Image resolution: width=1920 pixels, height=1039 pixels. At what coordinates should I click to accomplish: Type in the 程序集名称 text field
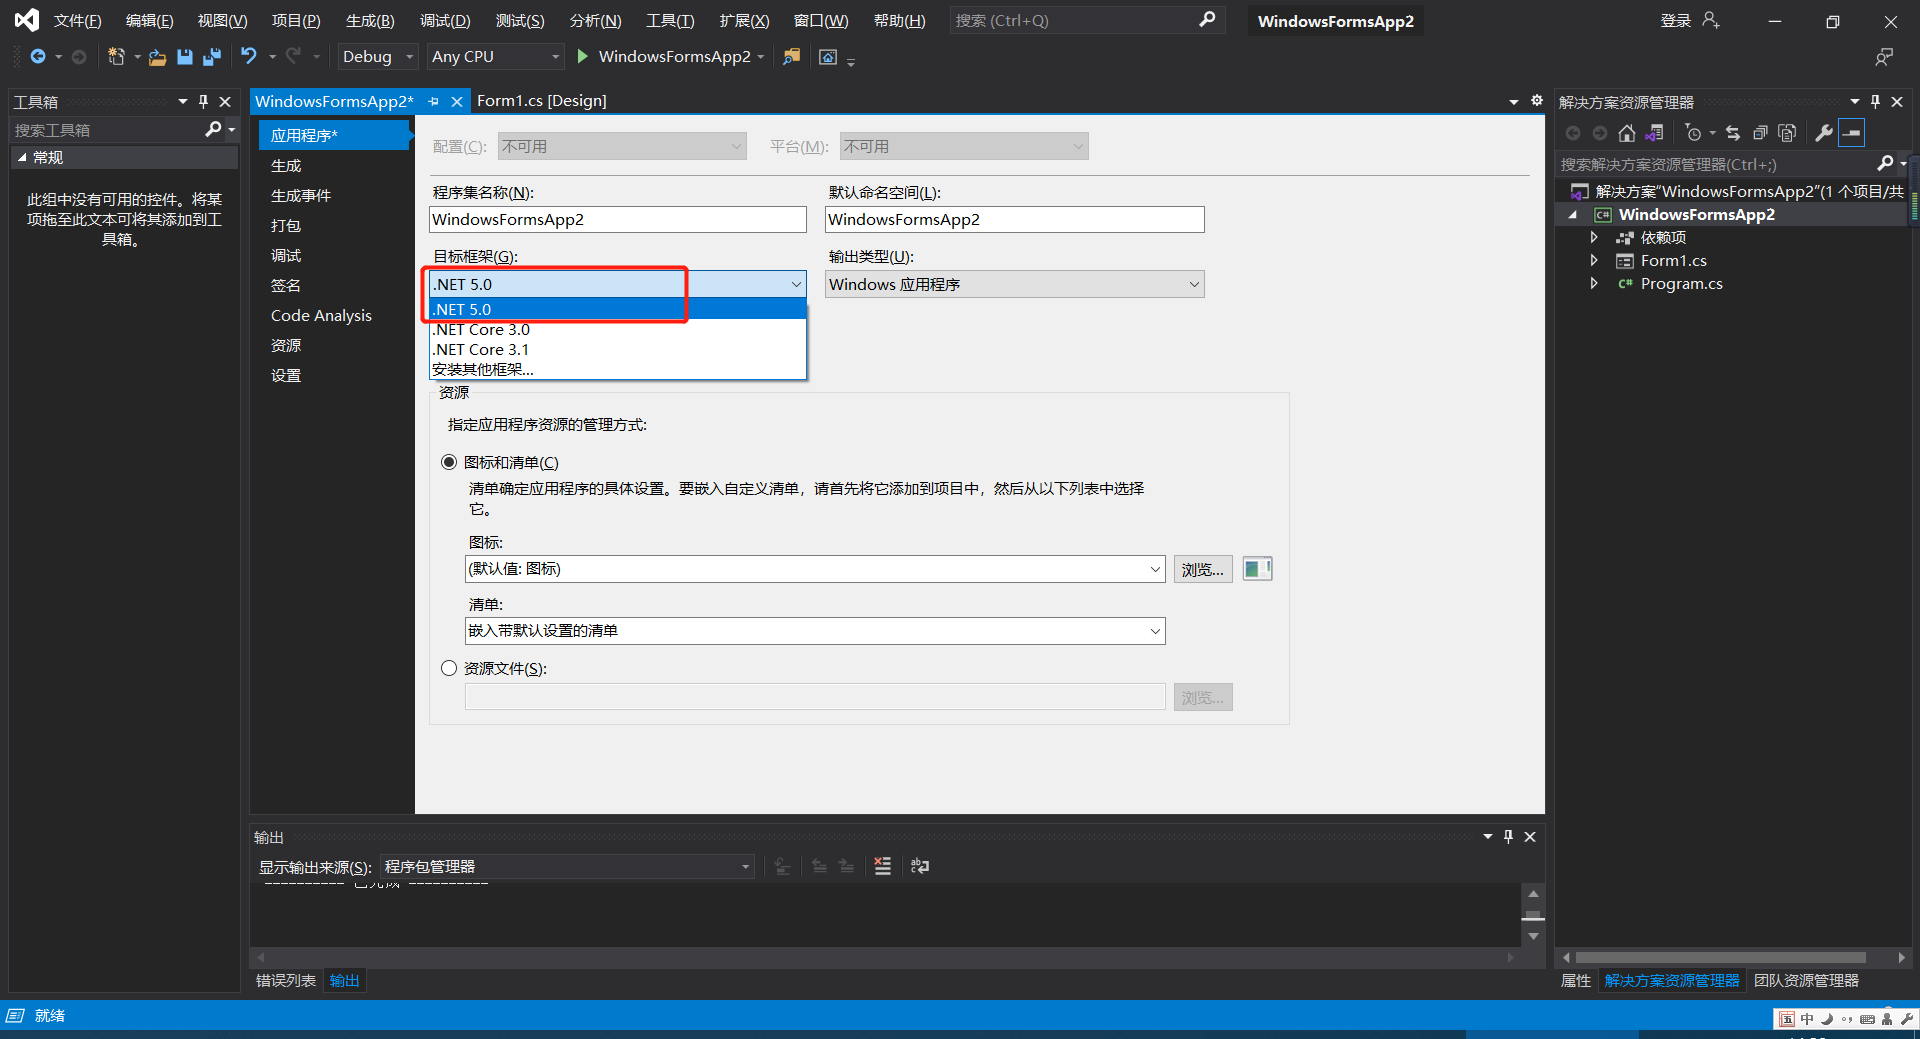(x=617, y=219)
